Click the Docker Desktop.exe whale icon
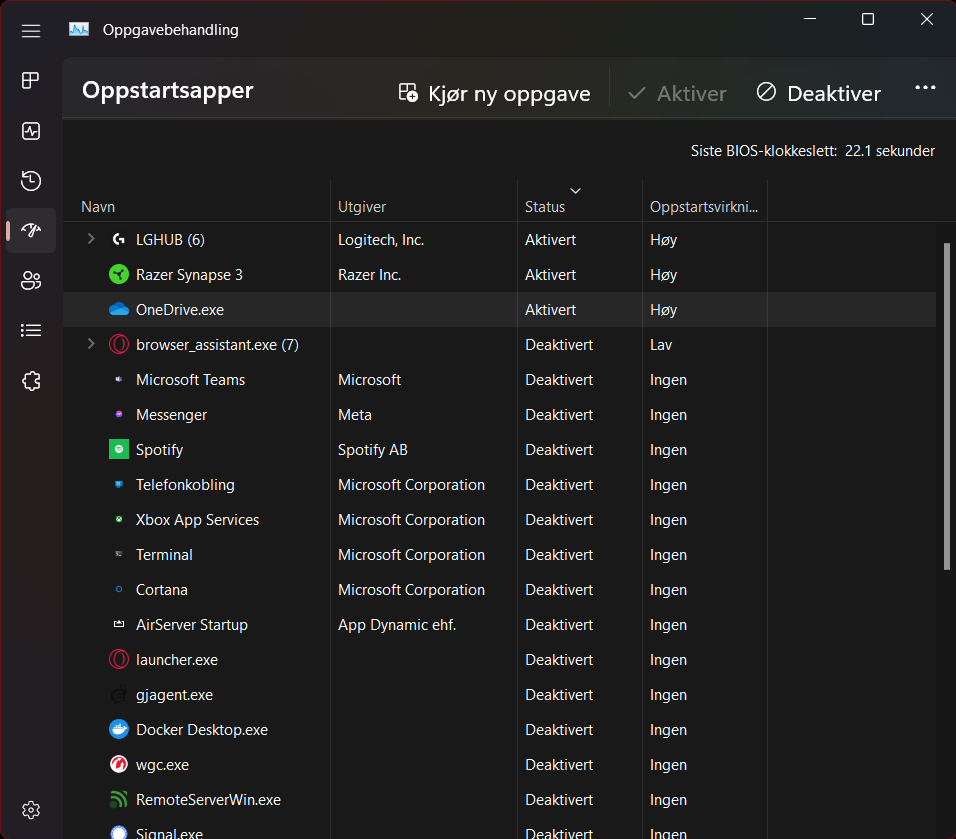This screenshot has width=956, height=839. [119, 730]
